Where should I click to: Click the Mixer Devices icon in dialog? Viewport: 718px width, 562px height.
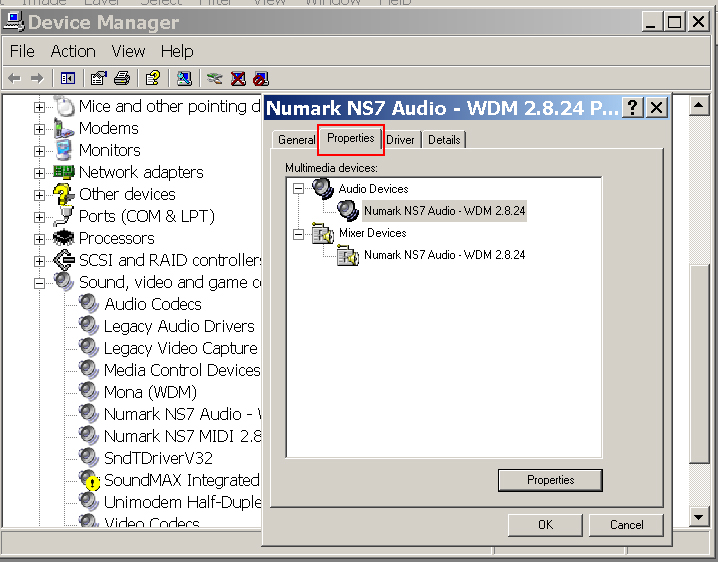click(323, 233)
